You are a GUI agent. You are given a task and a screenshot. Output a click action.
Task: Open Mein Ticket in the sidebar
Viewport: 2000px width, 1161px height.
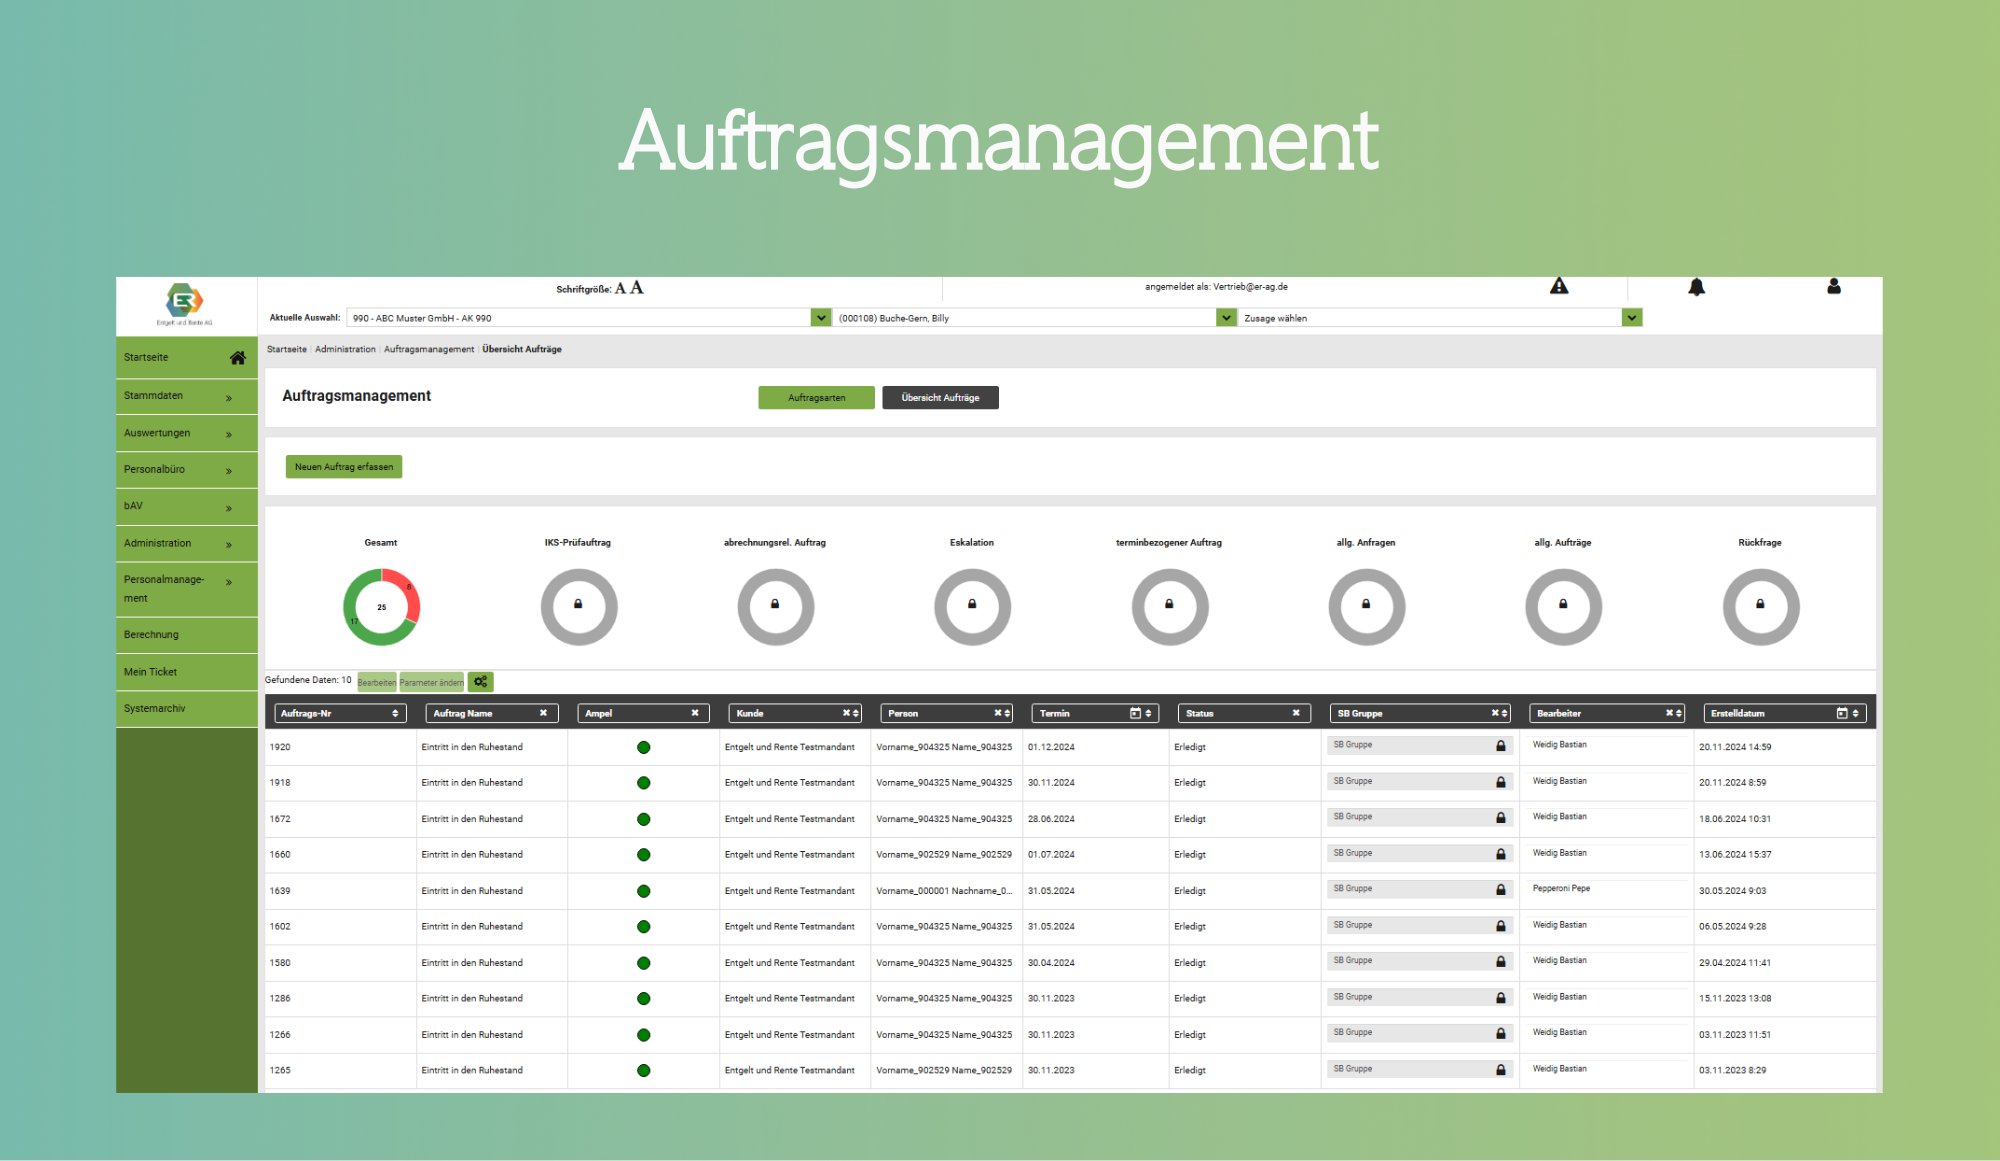(x=151, y=672)
